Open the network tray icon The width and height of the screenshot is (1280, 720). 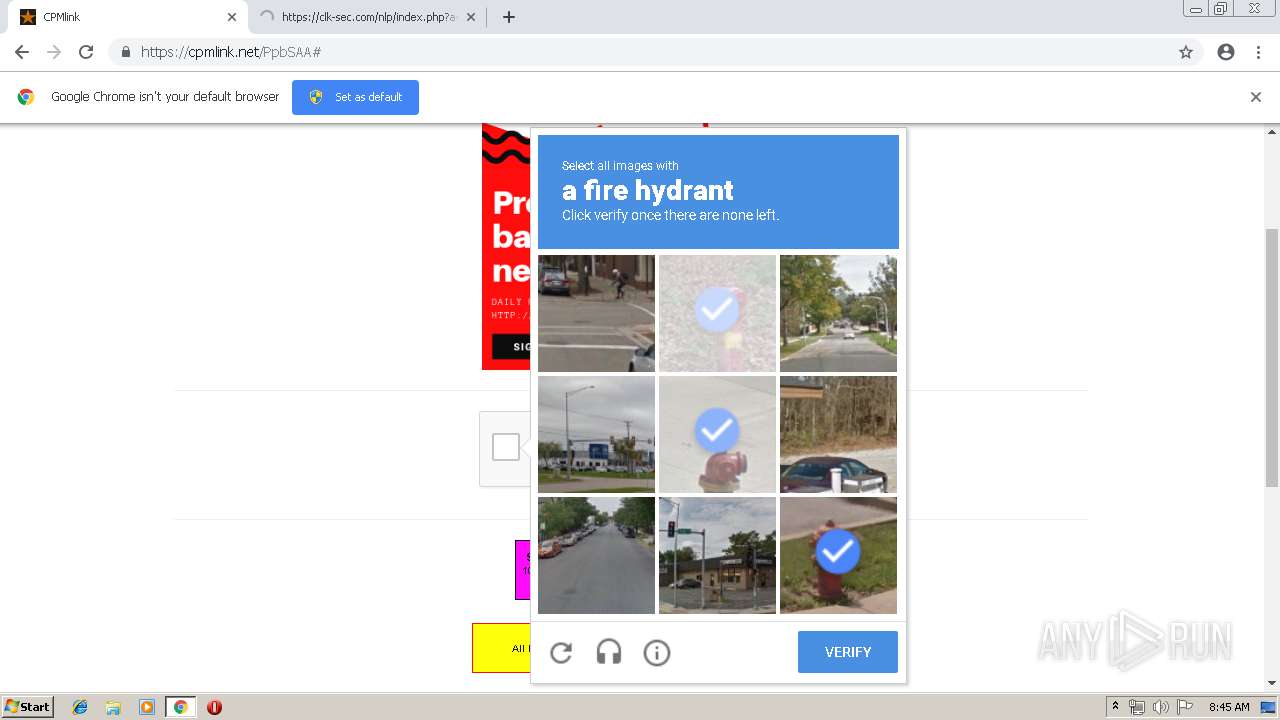point(1137,707)
